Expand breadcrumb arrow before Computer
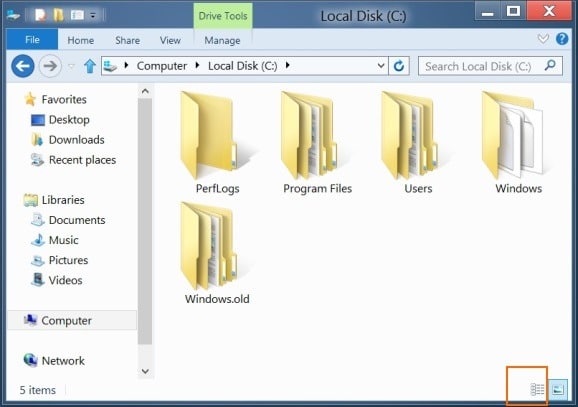This screenshot has height=407, width=578. click(x=126, y=65)
